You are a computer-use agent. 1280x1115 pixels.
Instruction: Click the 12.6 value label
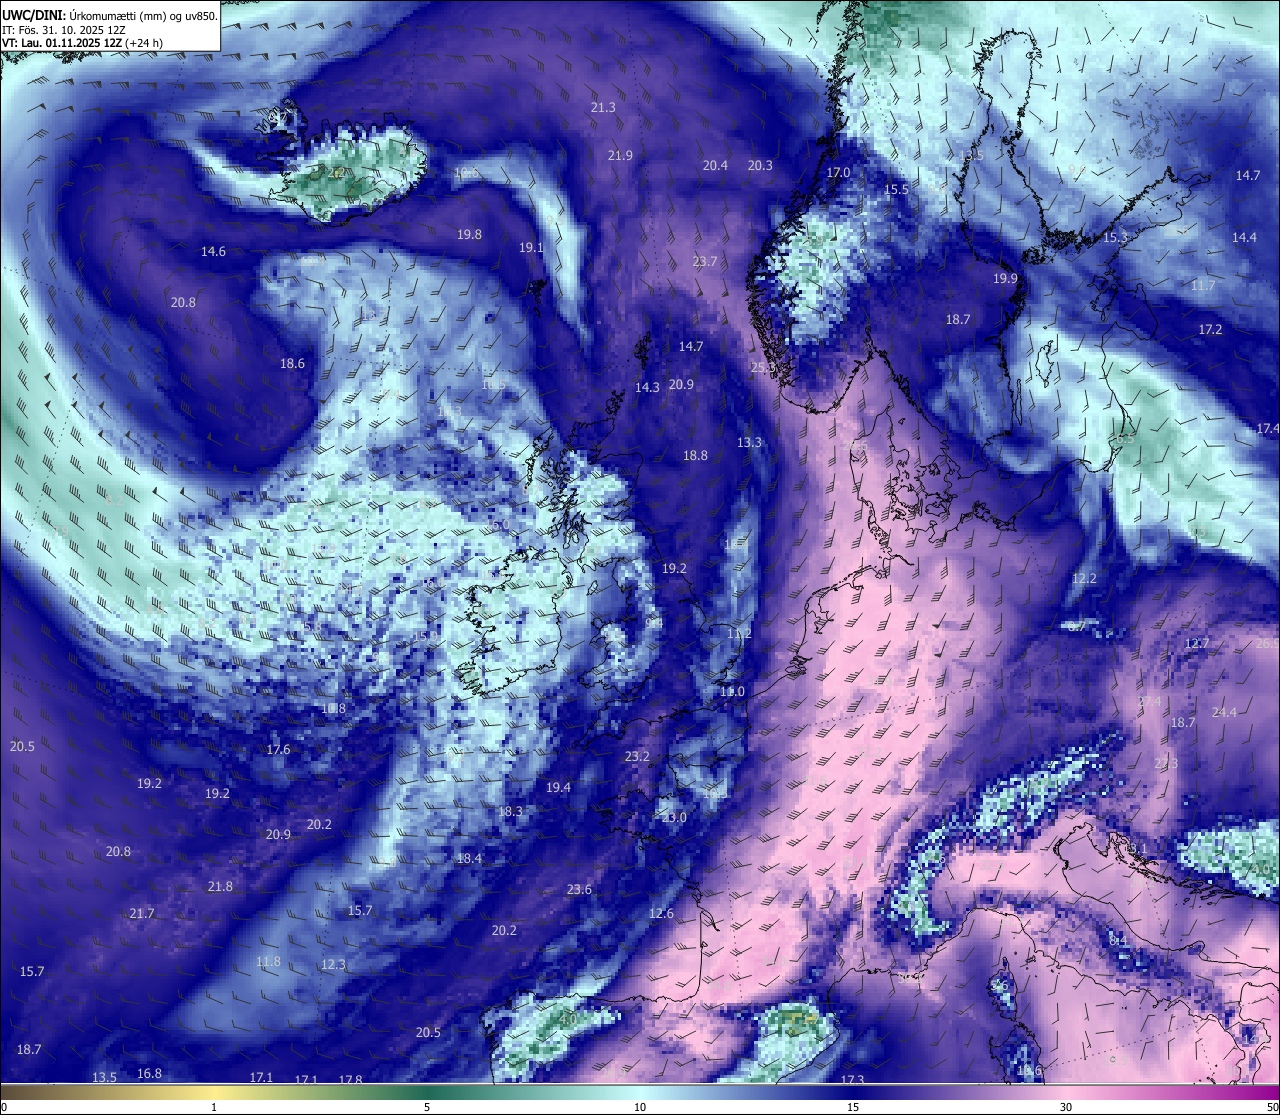661,913
